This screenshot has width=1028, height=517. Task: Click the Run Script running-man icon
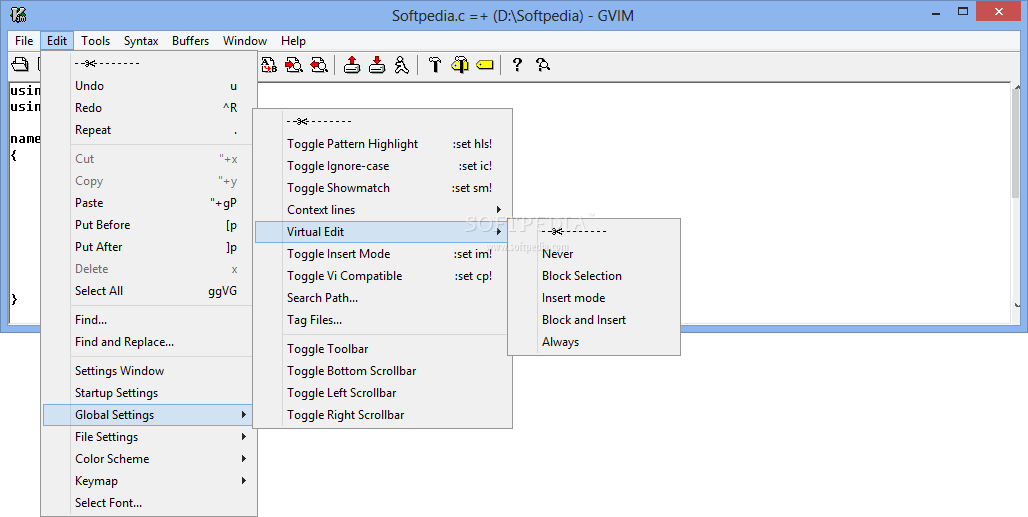point(402,64)
